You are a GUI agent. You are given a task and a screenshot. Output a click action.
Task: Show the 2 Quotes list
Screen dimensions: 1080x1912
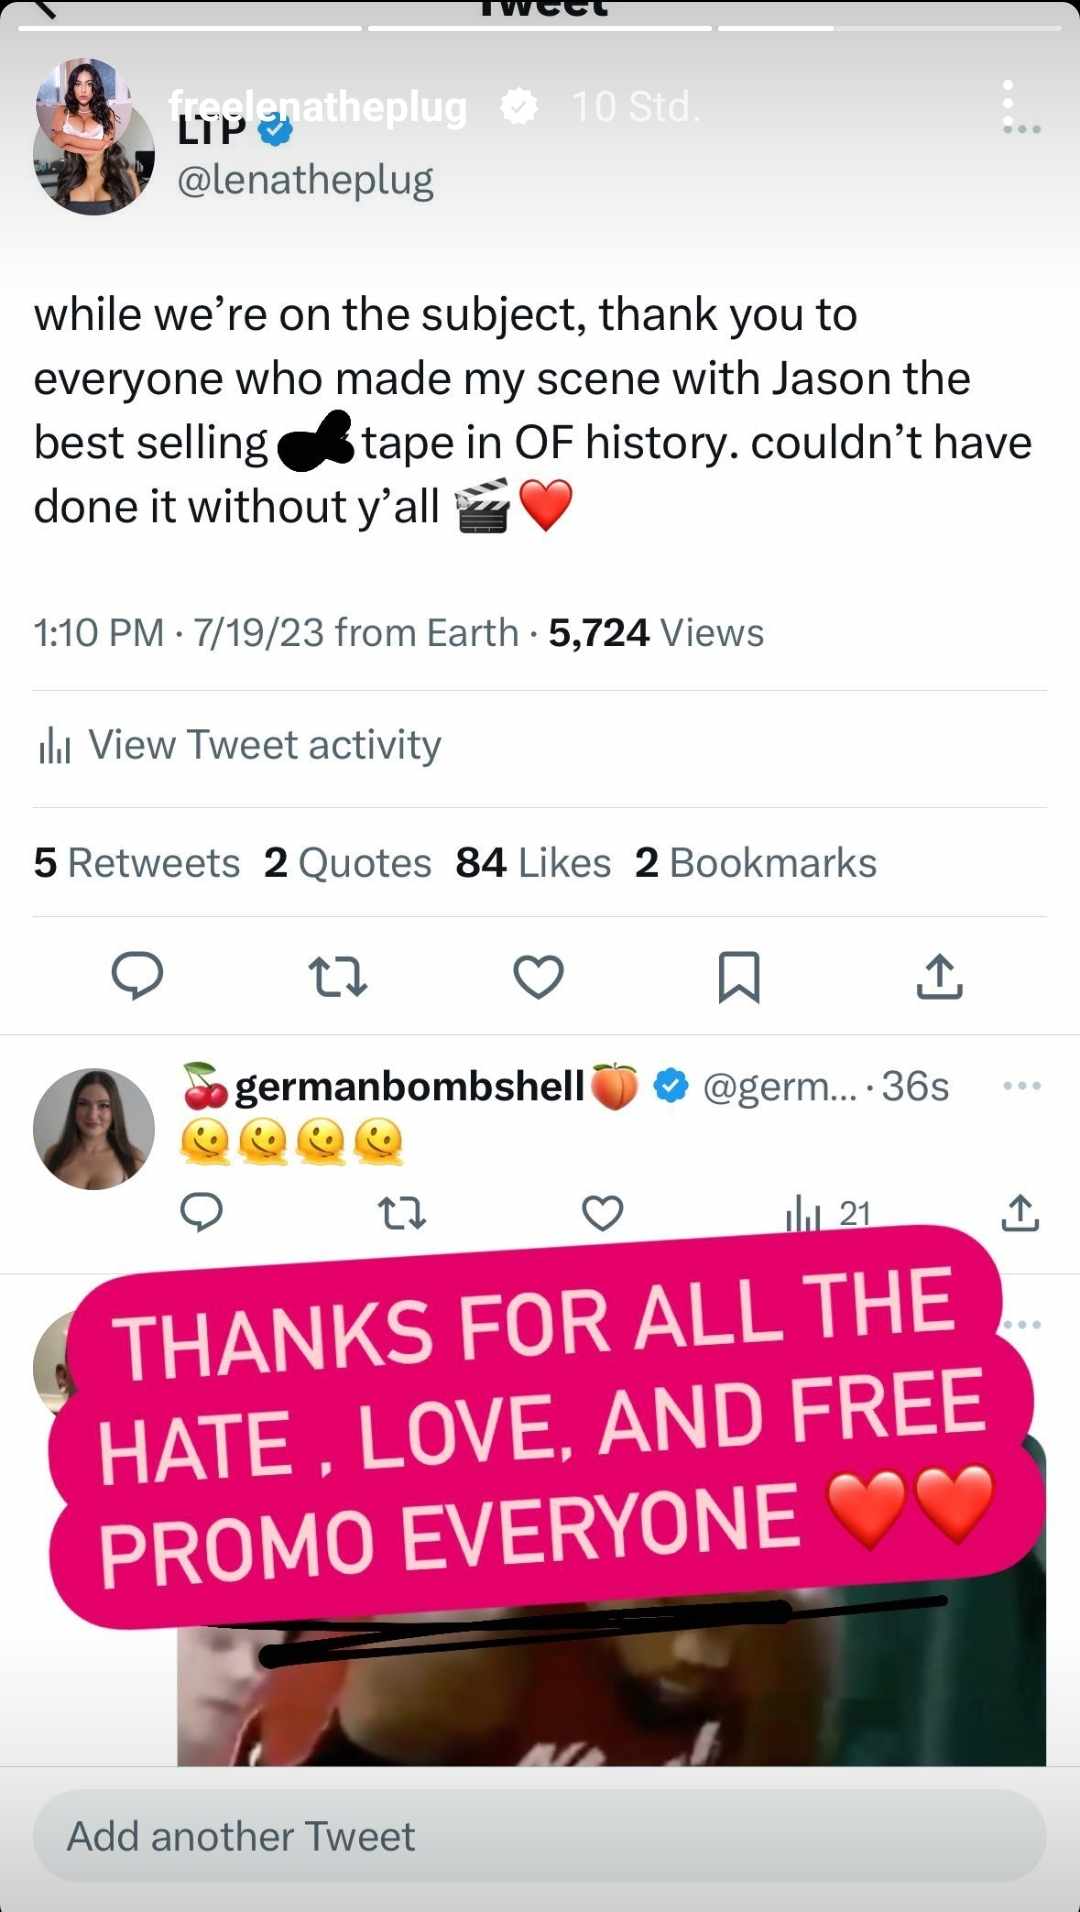point(347,863)
